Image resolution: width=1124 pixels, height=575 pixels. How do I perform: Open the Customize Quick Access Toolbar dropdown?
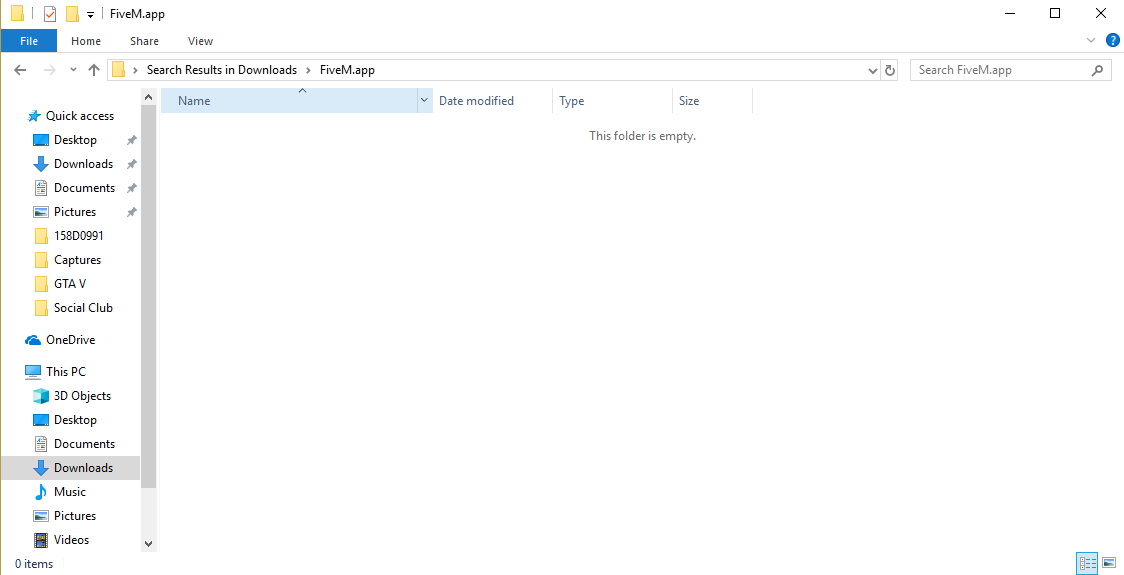[90, 14]
